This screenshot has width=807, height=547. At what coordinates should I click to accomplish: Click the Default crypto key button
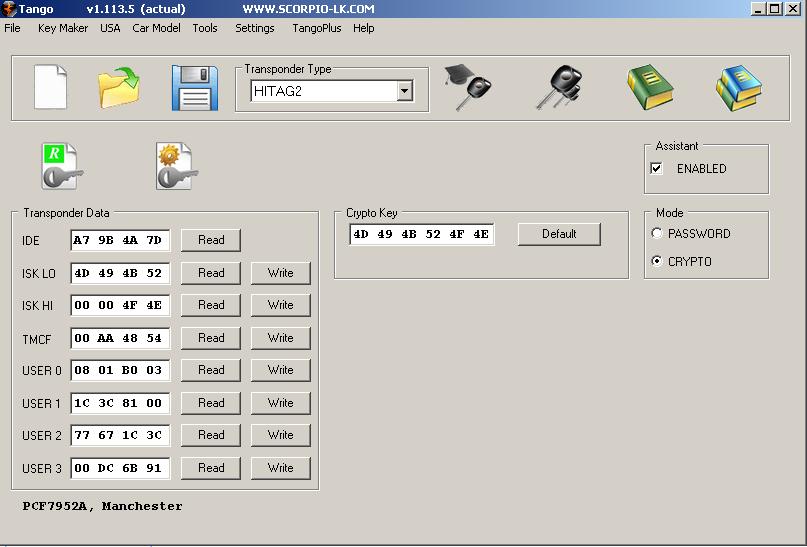559,234
